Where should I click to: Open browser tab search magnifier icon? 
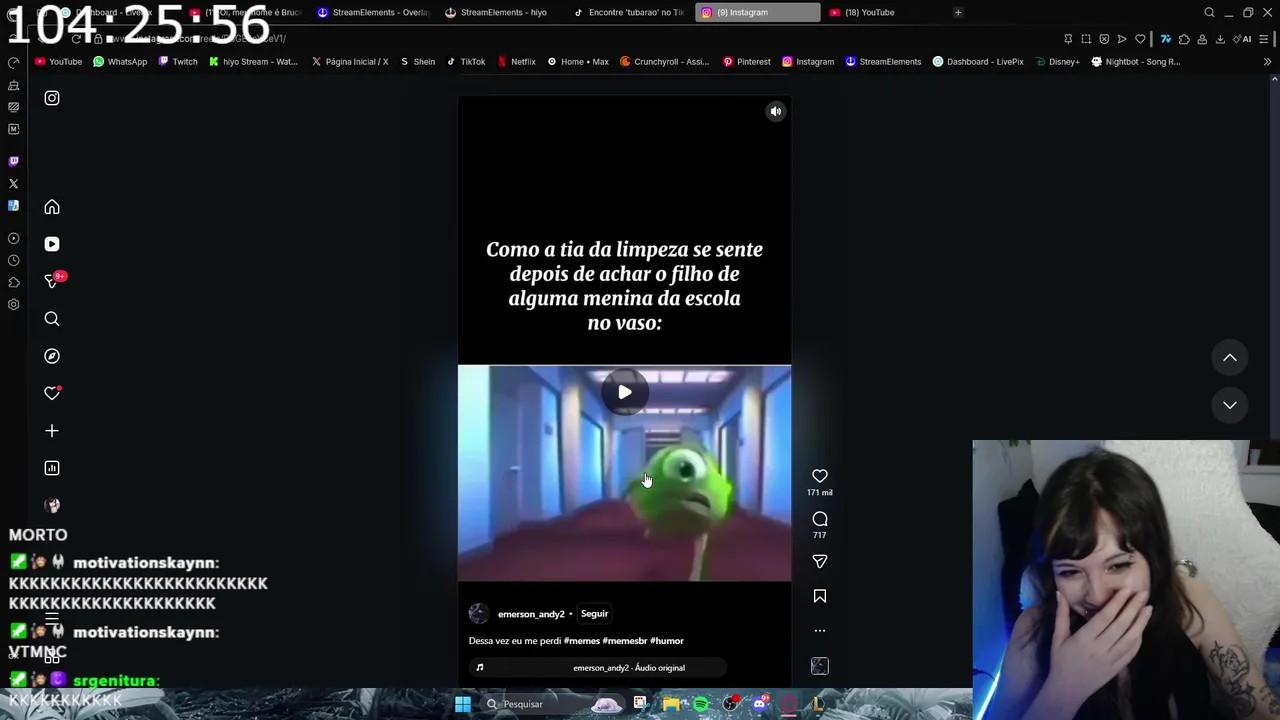pyautogui.click(x=1209, y=12)
